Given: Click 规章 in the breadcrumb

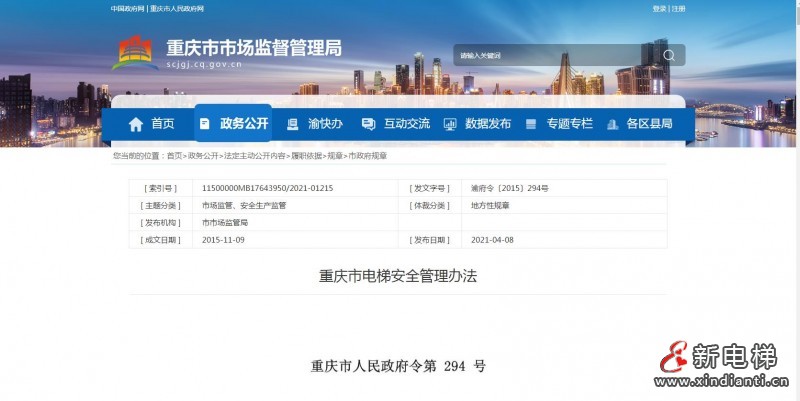Looking at the screenshot, I should tap(335, 156).
